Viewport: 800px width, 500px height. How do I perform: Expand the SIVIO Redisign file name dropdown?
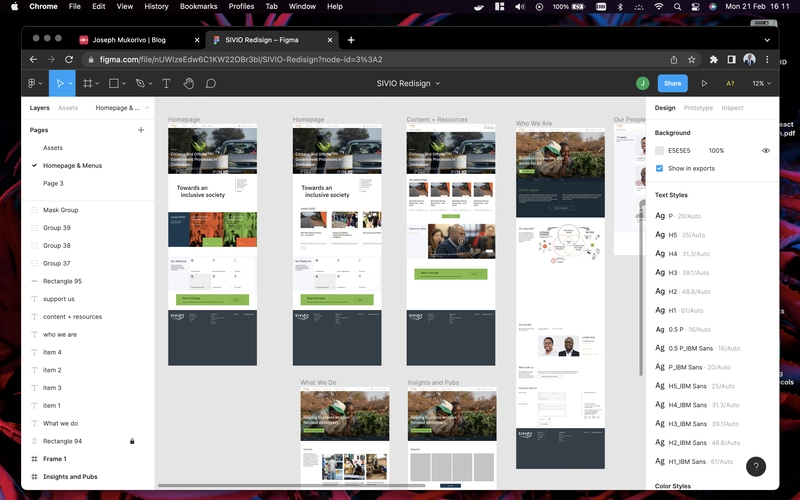[x=437, y=84]
